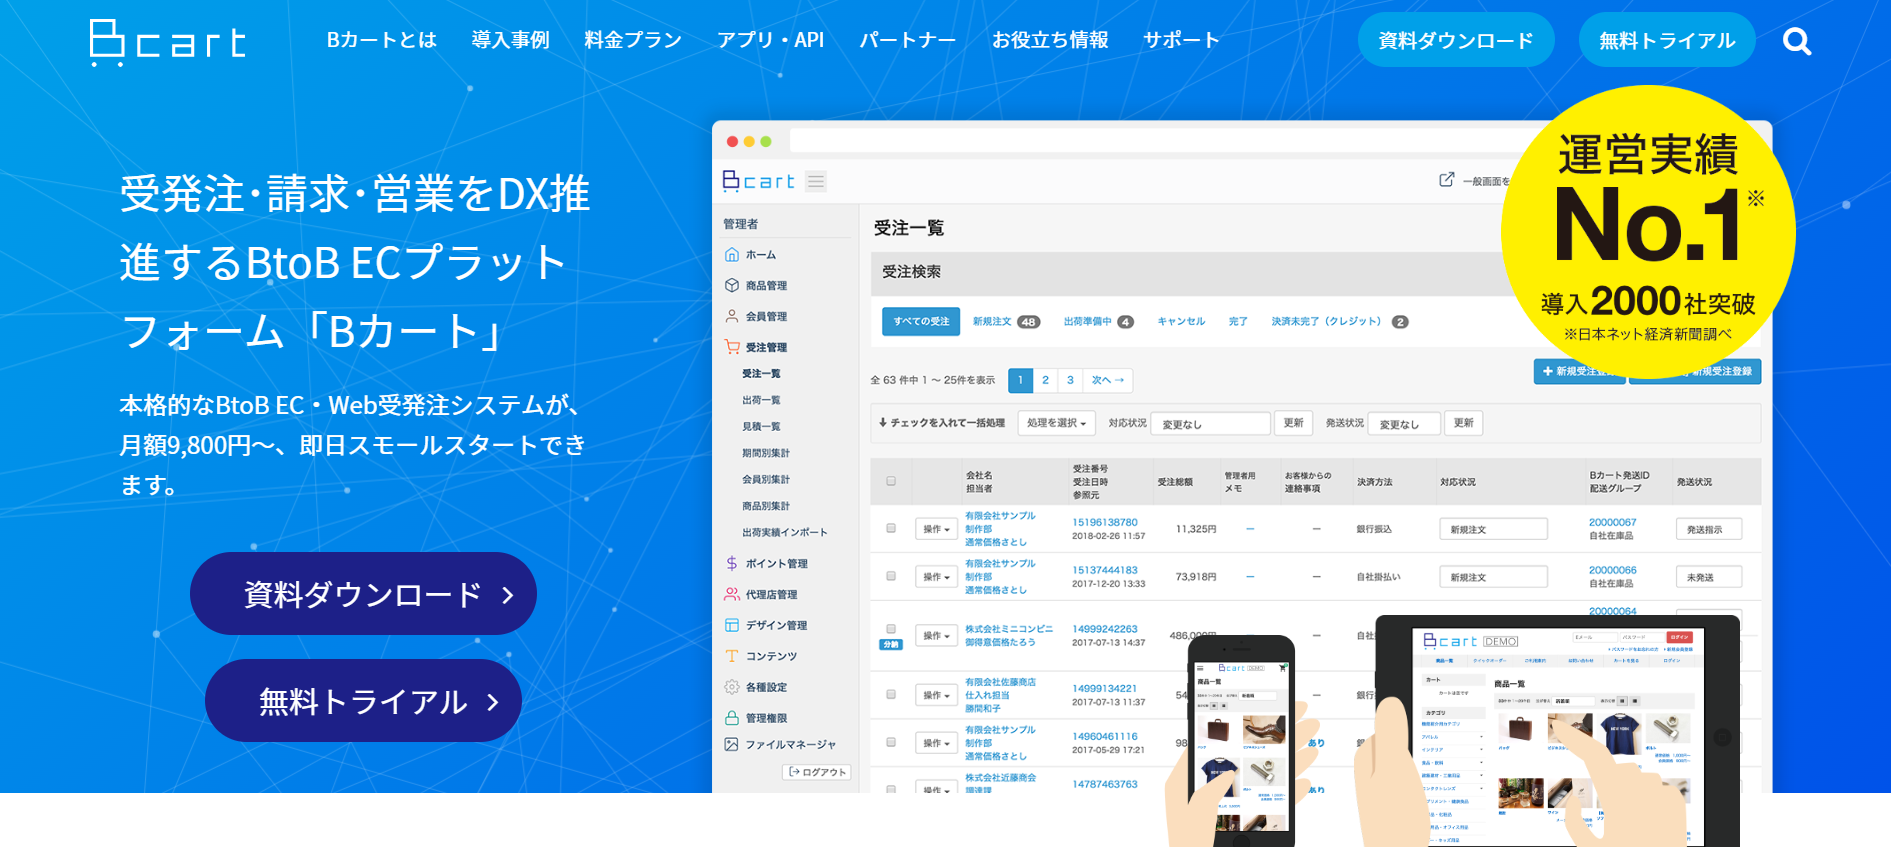Check the box for order 14960461116

tap(891, 742)
